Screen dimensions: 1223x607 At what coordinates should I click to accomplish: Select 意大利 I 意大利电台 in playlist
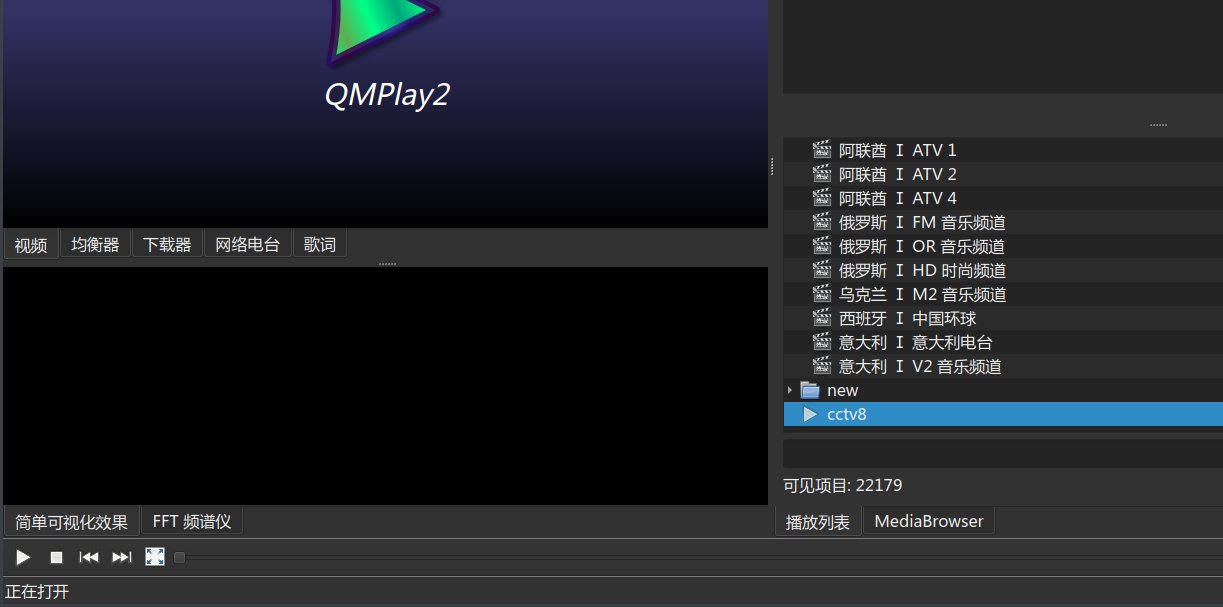pyautogui.click(x=1003, y=342)
